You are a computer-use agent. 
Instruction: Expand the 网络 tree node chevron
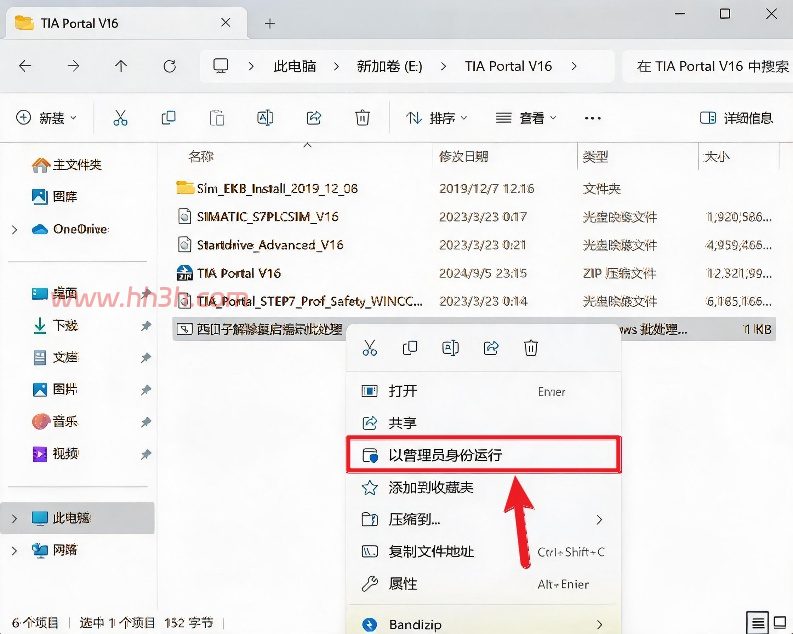click(x=14, y=550)
